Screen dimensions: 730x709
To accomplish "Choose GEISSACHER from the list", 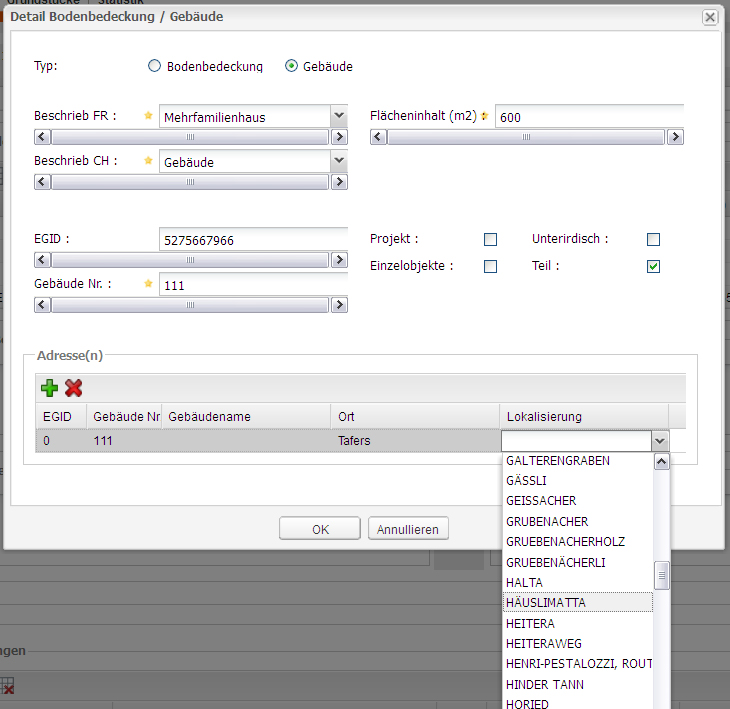I will pyautogui.click(x=578, y=501).
